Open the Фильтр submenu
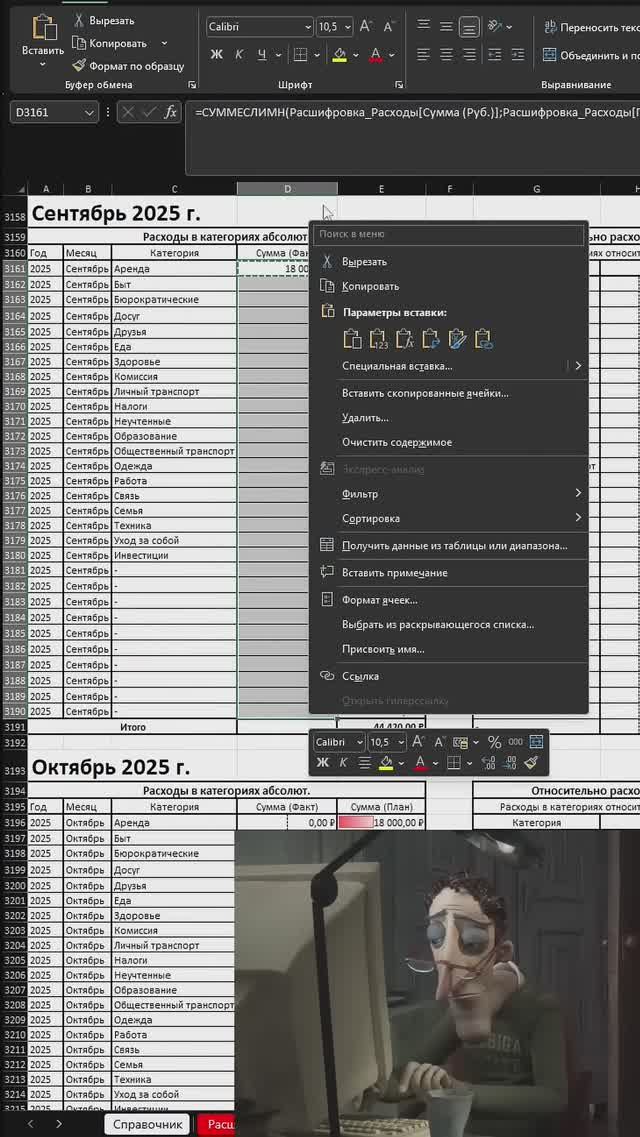Screen dimensions: 640x1137 (x=449, y=494)
